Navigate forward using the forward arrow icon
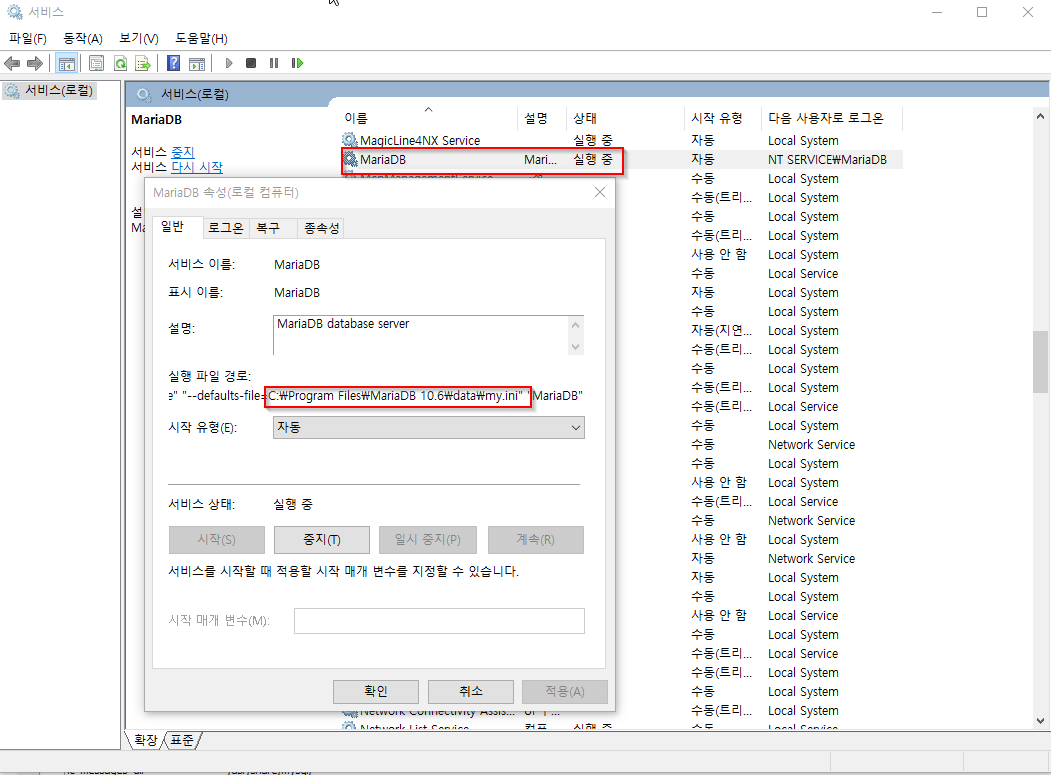 [34, 62]
